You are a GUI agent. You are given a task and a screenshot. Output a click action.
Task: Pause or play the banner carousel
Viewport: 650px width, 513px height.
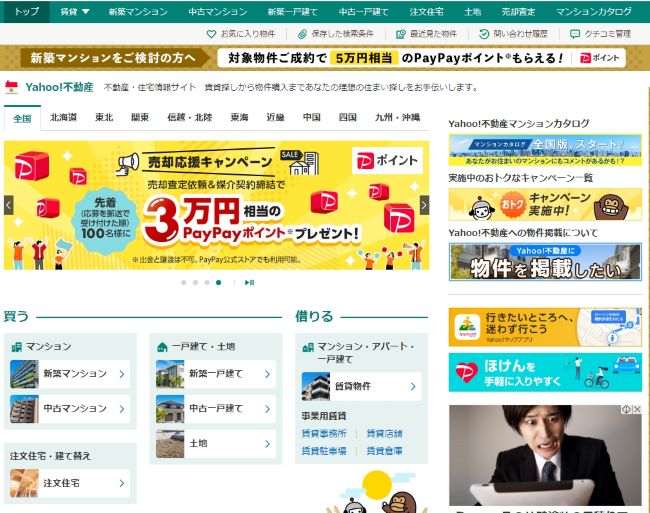pyautogui.click(x=250, y=283)
